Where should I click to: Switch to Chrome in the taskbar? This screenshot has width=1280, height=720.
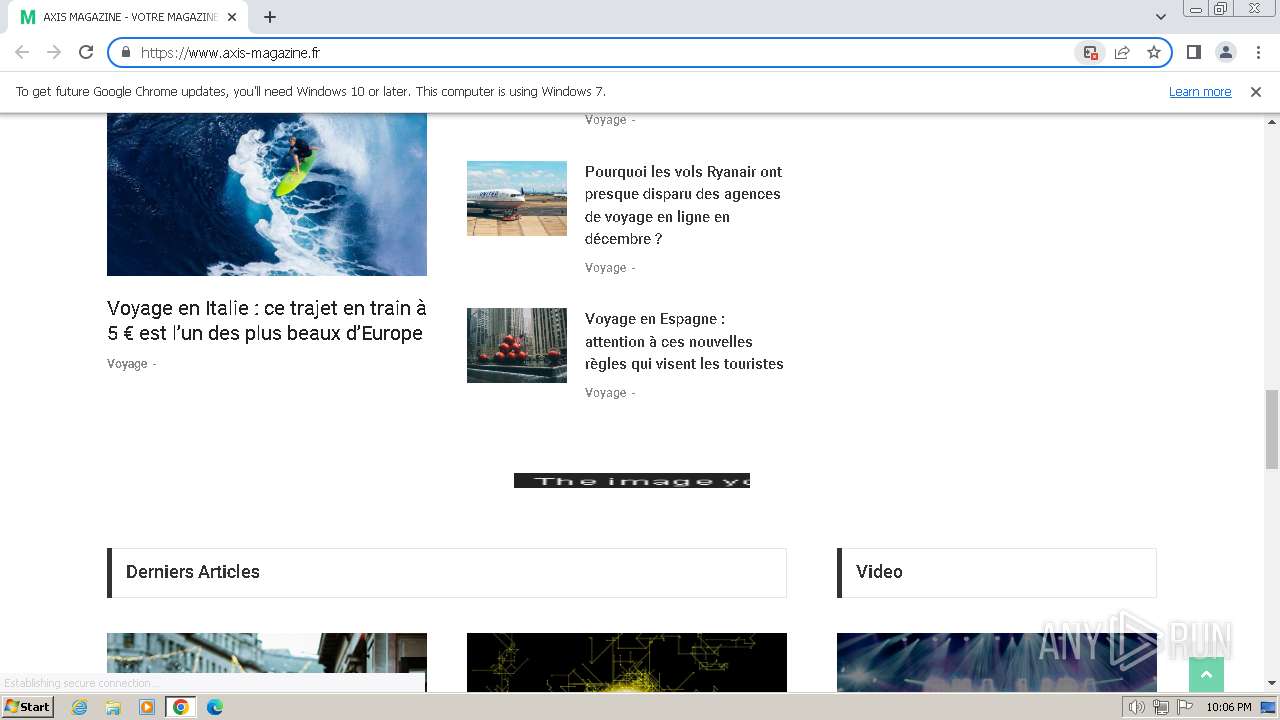181,707
